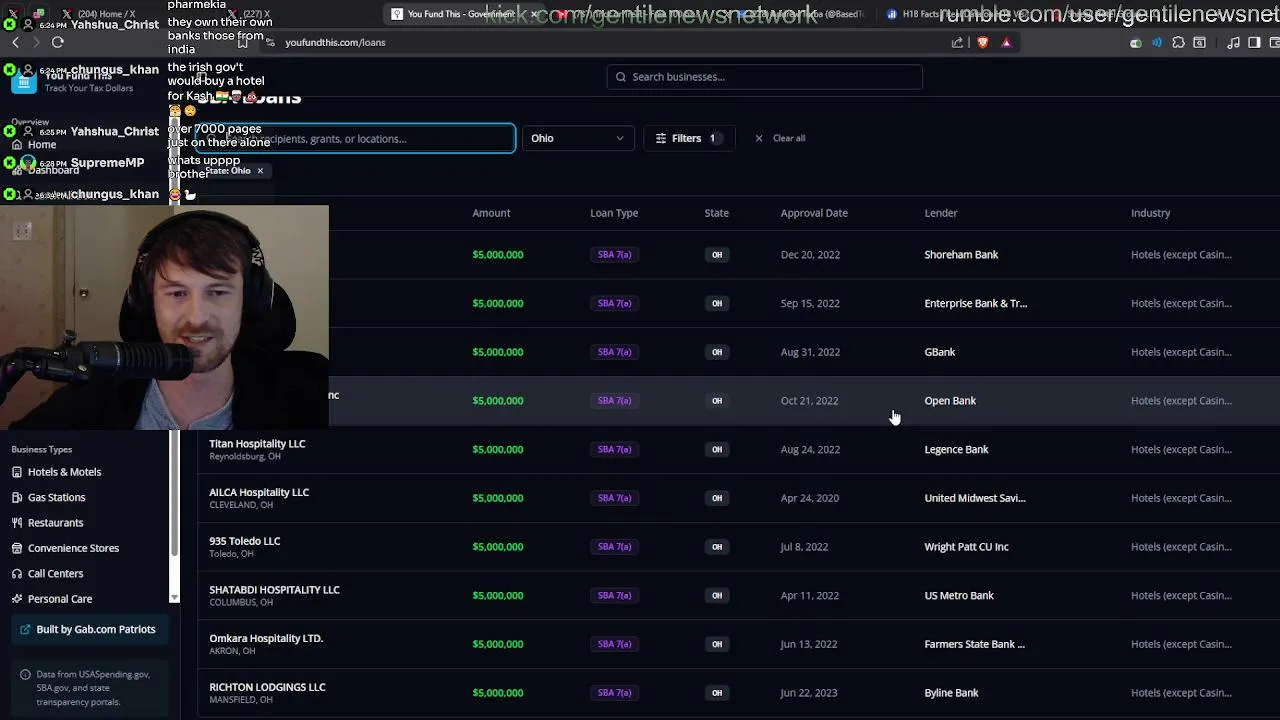The height and width of the screenshot is (720, 1280).
Task: Click the green toggle extension icon in toolbar
Action: tap(1136, 43)
